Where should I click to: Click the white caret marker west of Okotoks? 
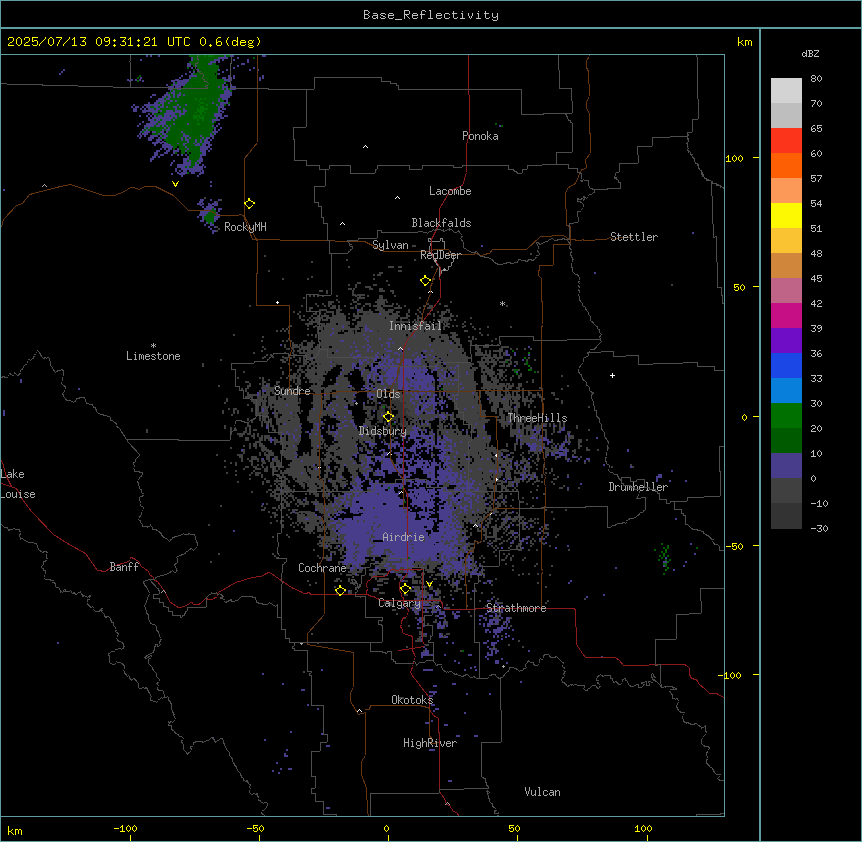pos(360,711)
